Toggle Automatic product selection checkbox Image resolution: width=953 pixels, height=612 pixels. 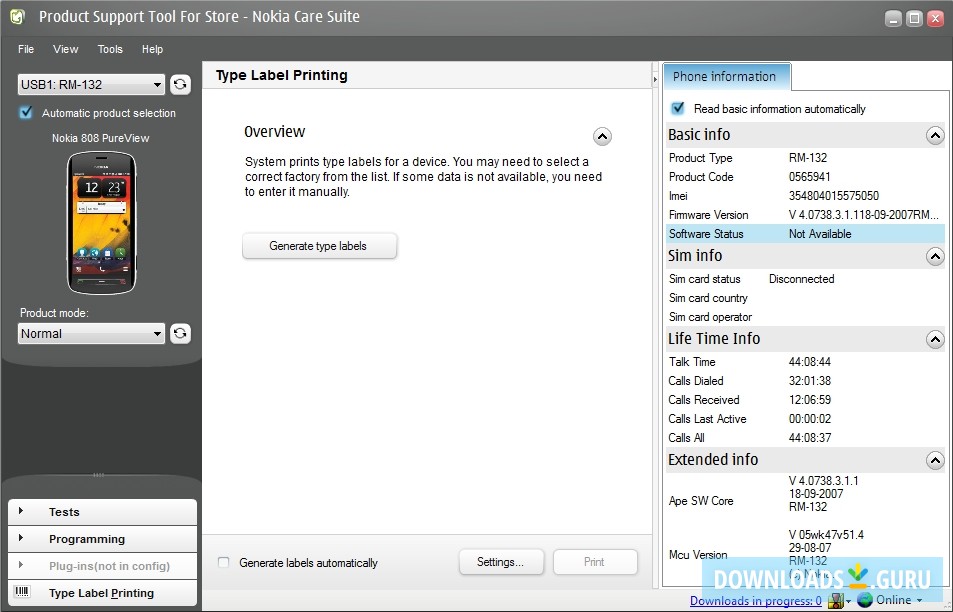click(26, 112)
